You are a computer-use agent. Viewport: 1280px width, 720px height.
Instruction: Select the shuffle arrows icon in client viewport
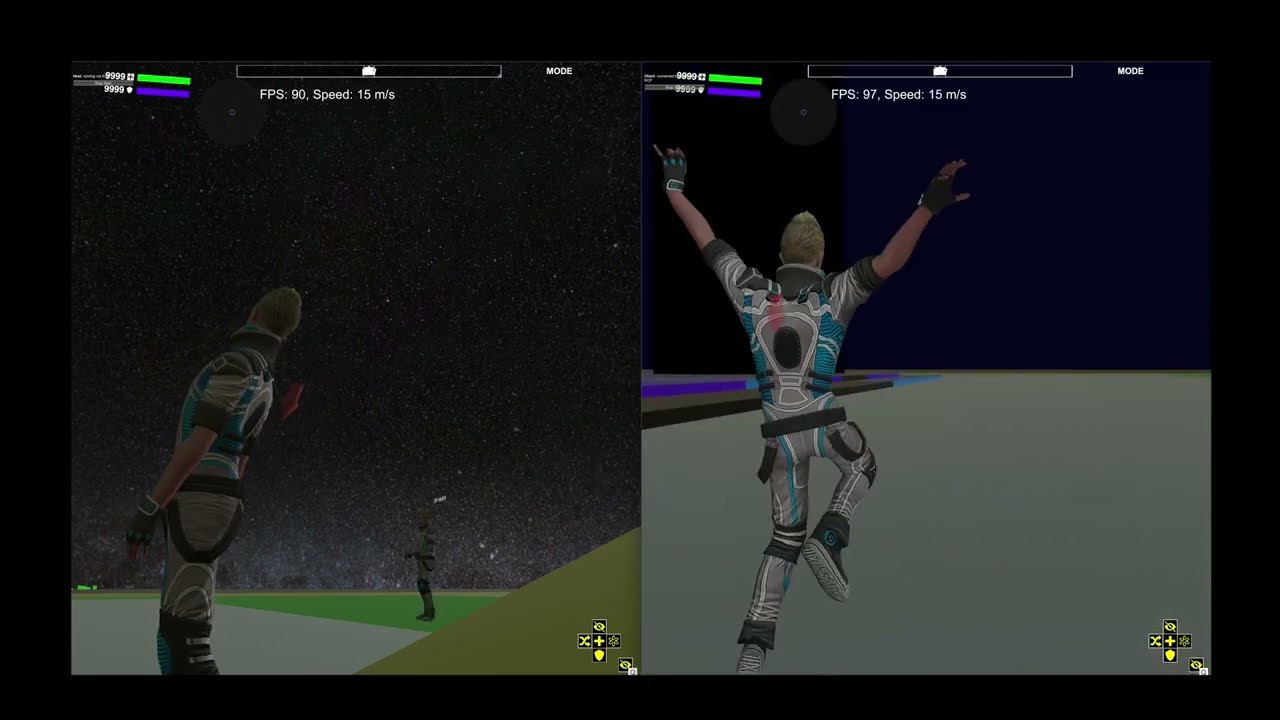point(1156,641)
